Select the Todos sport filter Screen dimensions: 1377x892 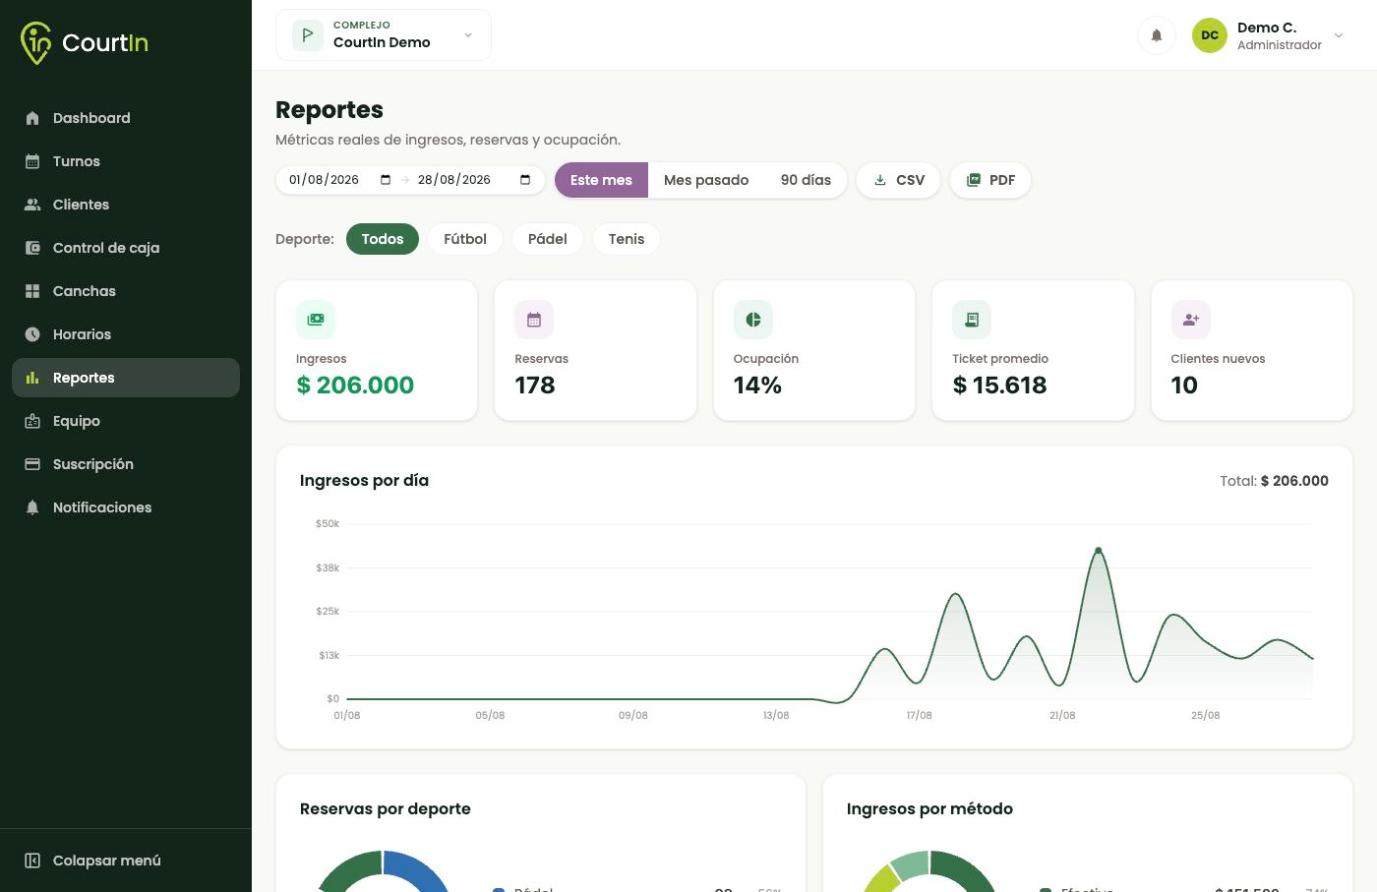coord(382,239)
